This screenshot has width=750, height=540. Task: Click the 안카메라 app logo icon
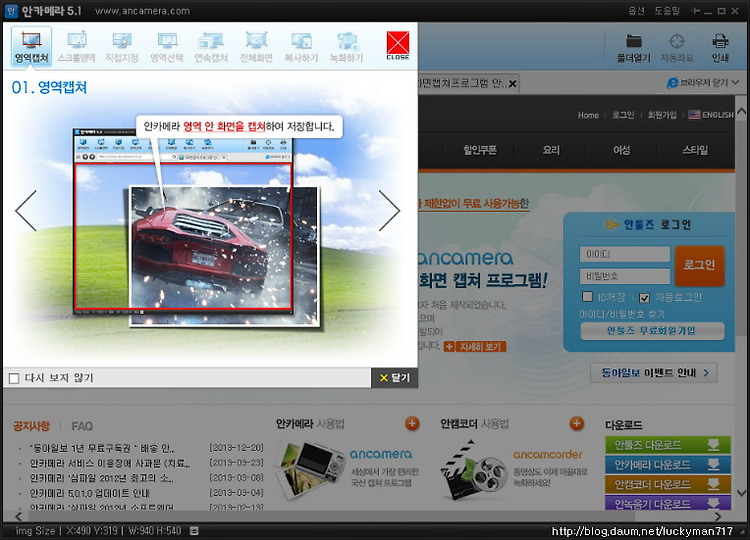point(11,11)
